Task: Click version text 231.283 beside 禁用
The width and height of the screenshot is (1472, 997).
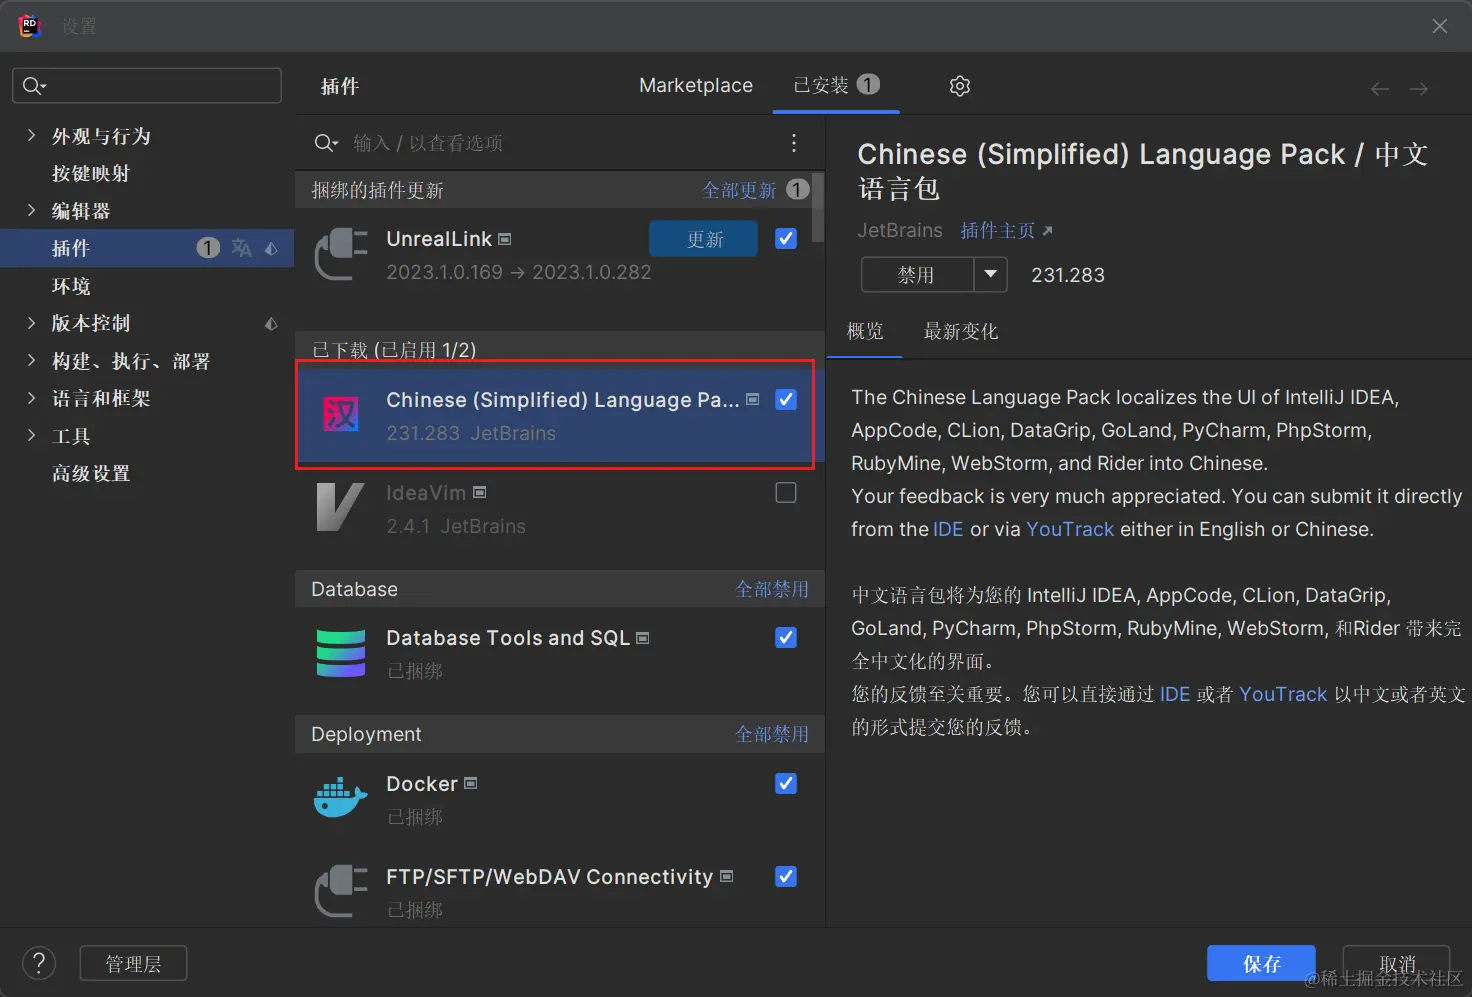Action: click(x=1068, y=275)
